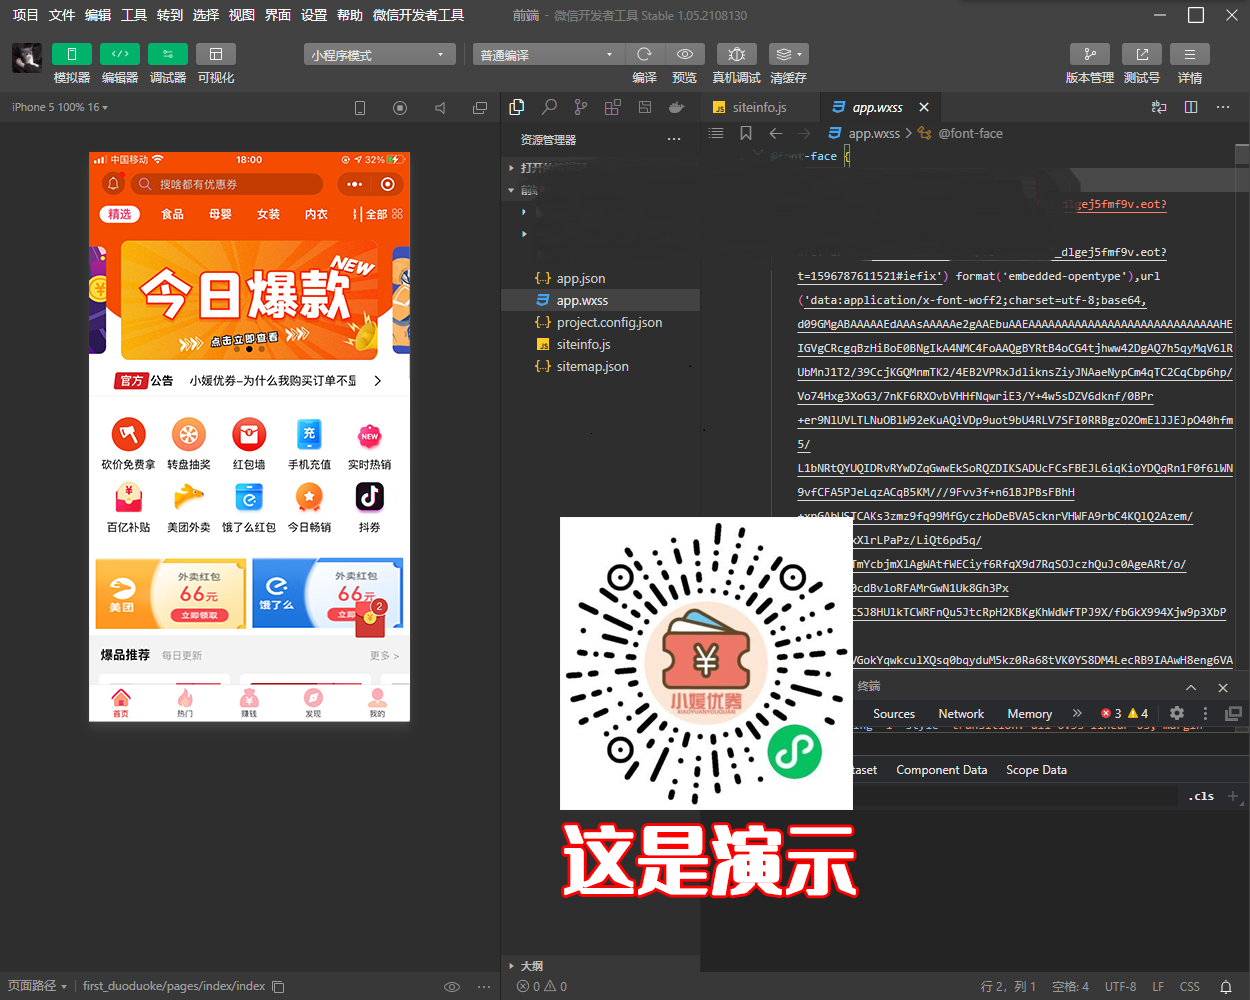Click the Docker whale icon in the editor sidebar

(677, 107)
